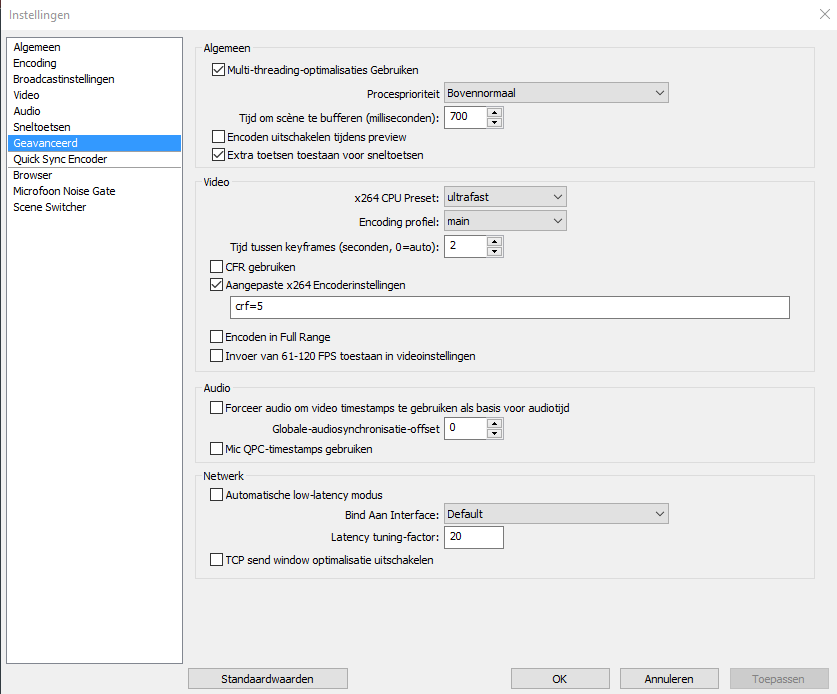The height and width of the screenshot is (694, 837).
Task: Confirm settings with OK button
Action: 560,679
